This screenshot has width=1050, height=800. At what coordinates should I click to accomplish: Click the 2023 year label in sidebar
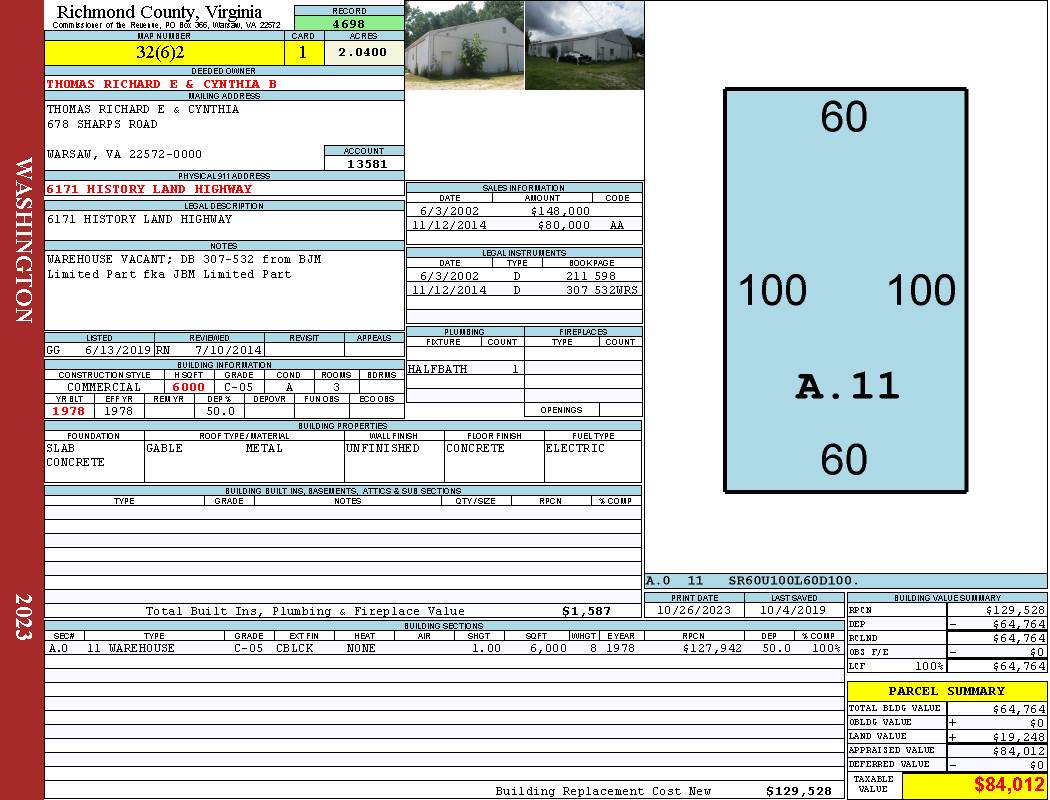(23, 617)
